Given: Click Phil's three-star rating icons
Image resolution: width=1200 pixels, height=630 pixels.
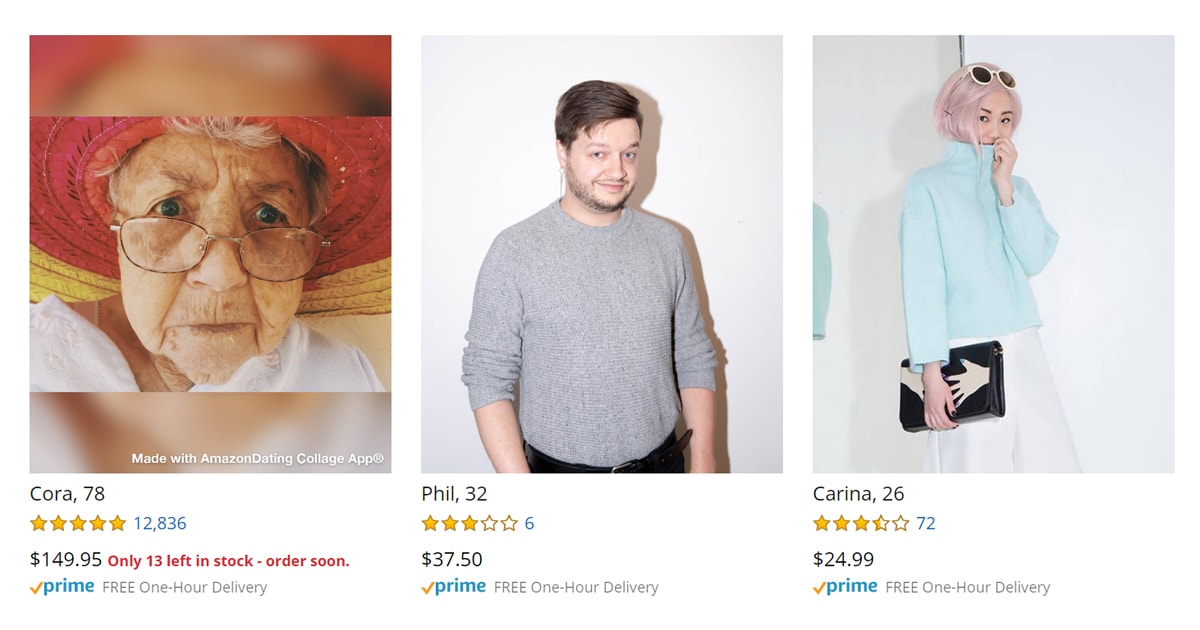Looking at the screenshot, I should pos(469,523).
